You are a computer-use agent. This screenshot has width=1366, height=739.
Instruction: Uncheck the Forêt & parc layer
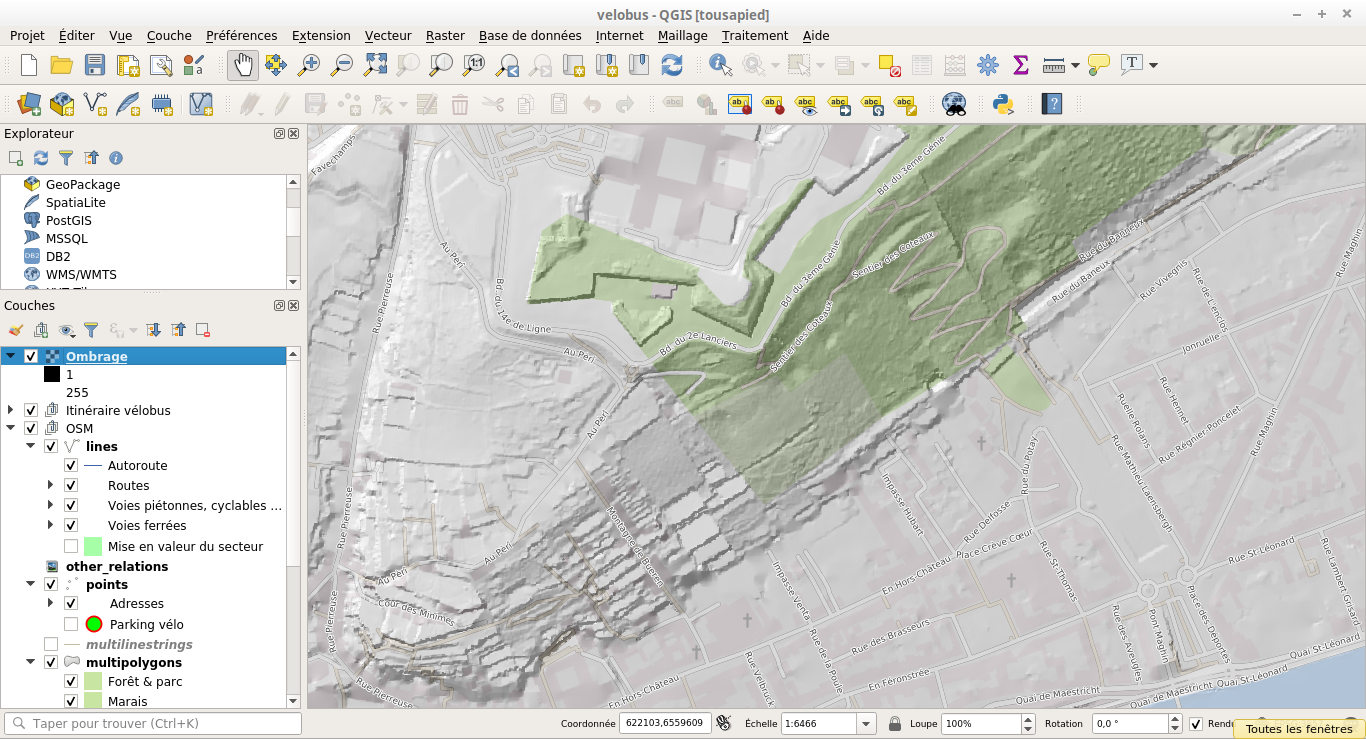[71, 682]
